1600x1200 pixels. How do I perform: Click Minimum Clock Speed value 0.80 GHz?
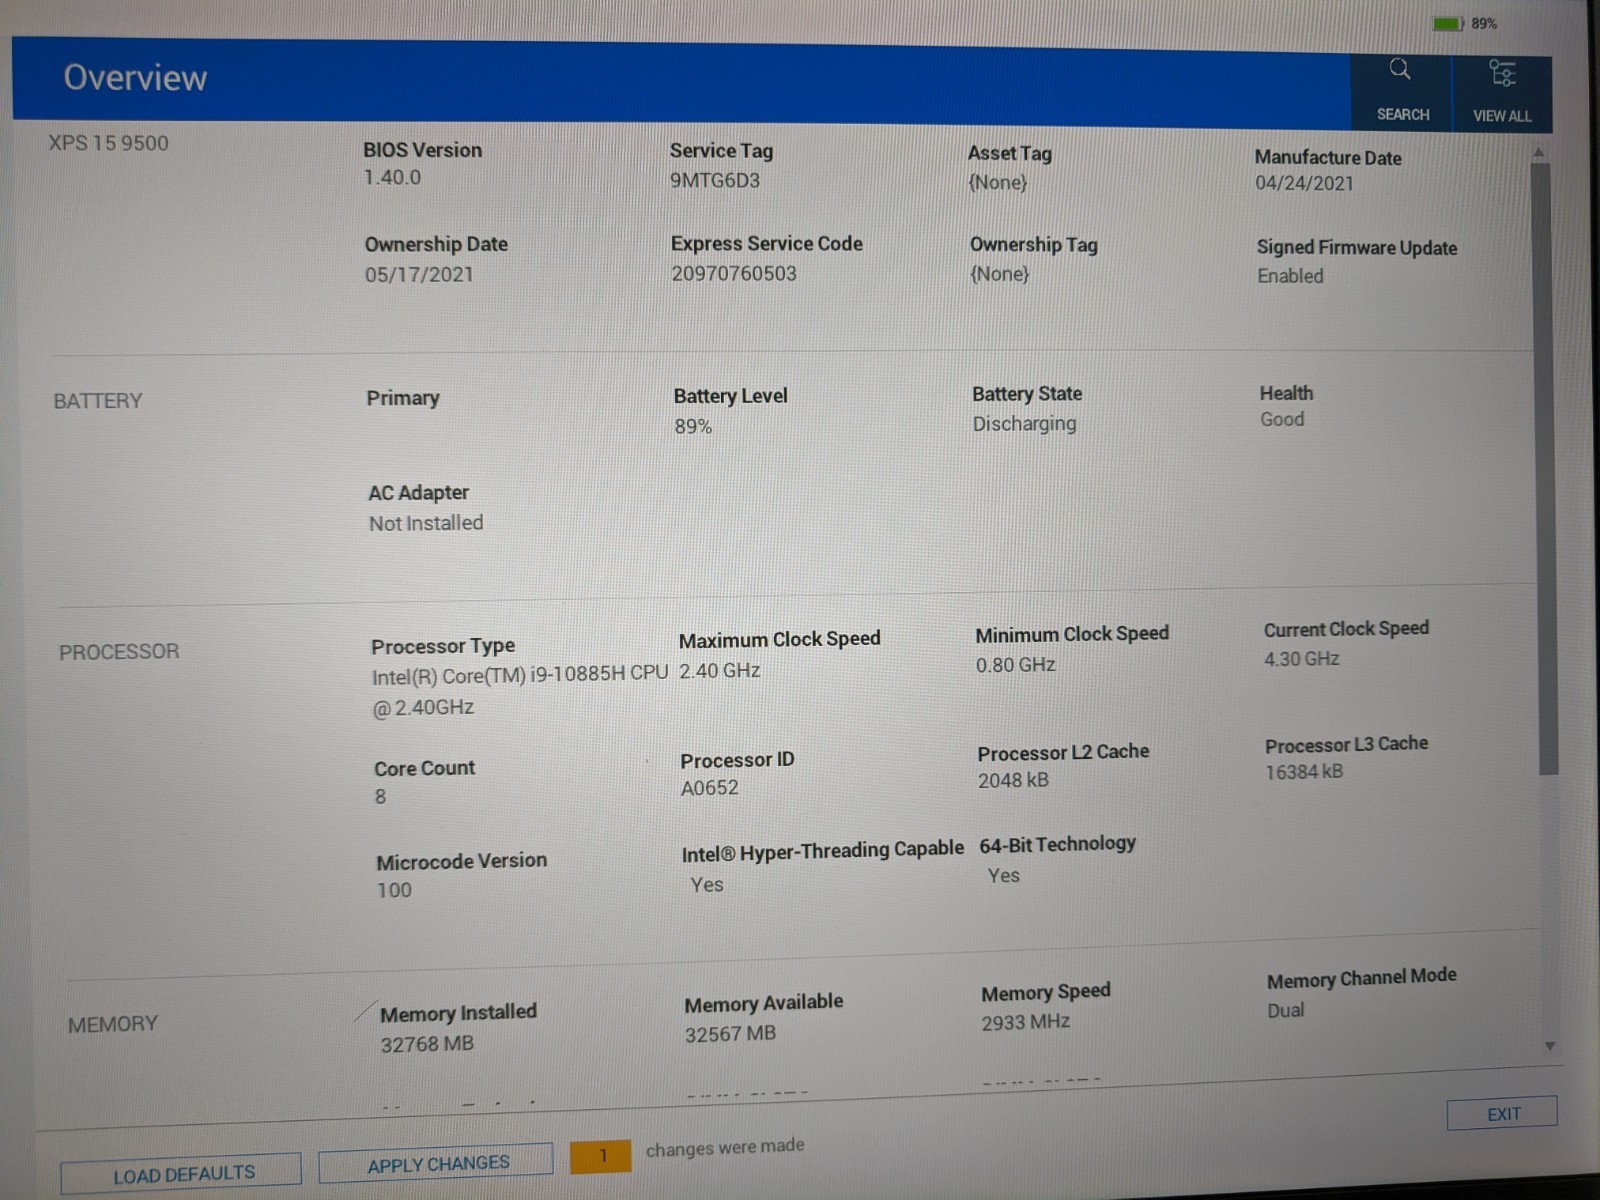(1015, 665)
